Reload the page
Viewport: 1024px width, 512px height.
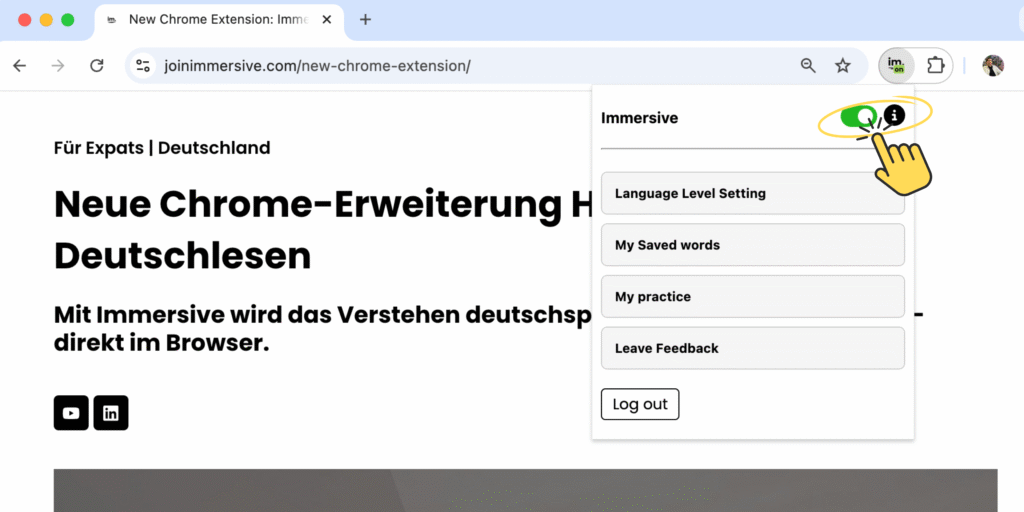tap(97, 66)
